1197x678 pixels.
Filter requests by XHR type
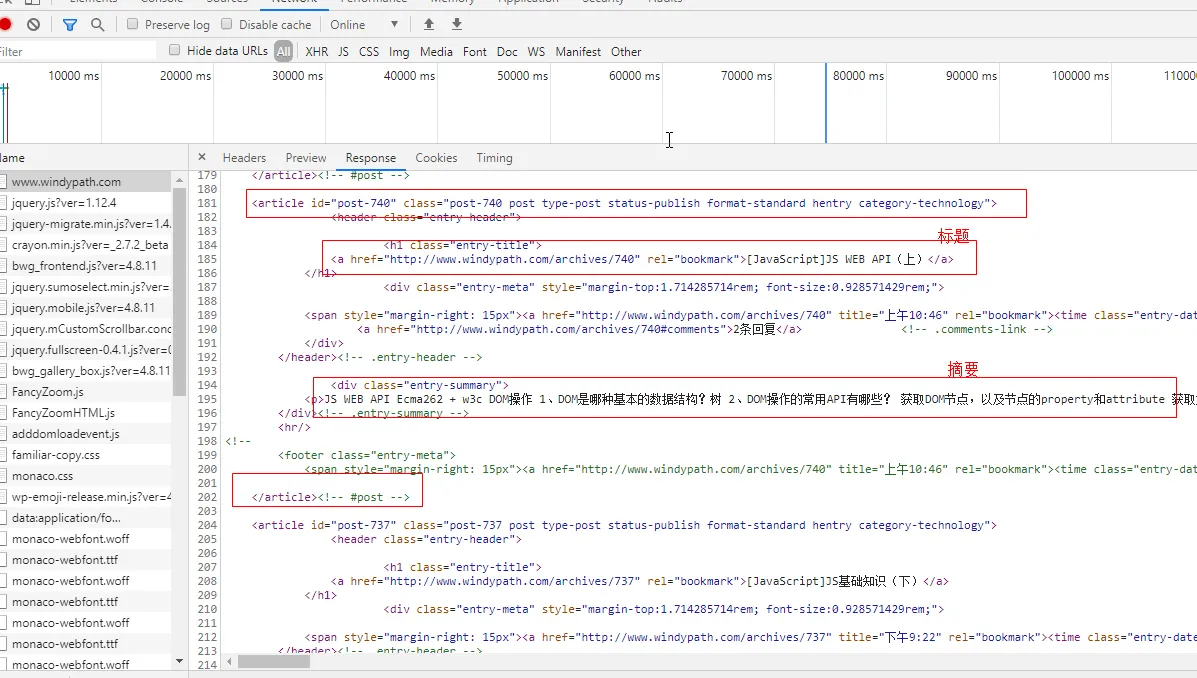point(316,51)
